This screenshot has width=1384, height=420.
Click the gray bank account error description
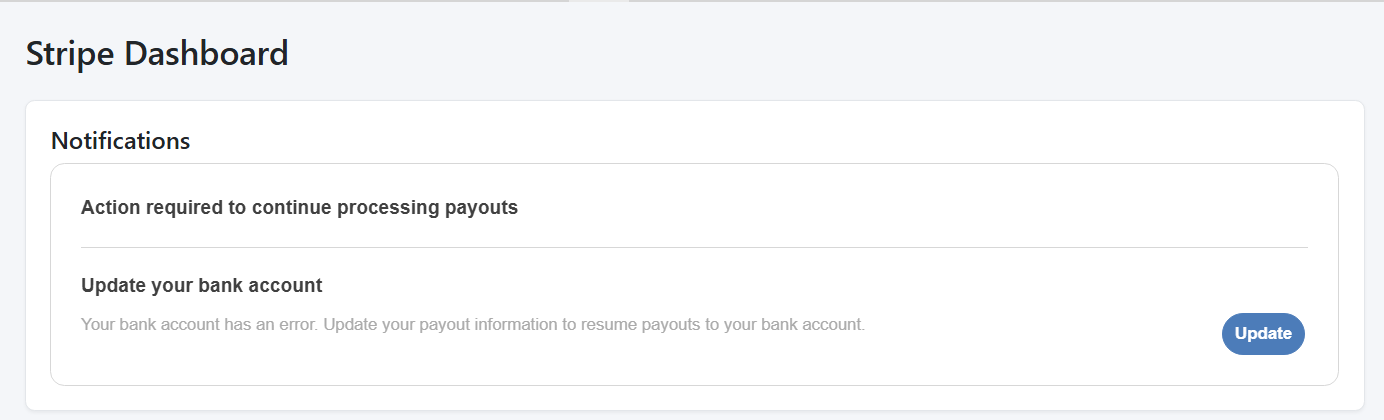[x=472, y=325]
